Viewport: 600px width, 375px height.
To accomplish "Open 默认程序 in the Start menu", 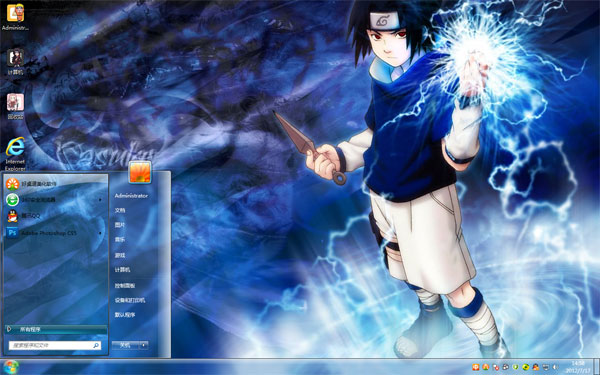I will point(125,315).
